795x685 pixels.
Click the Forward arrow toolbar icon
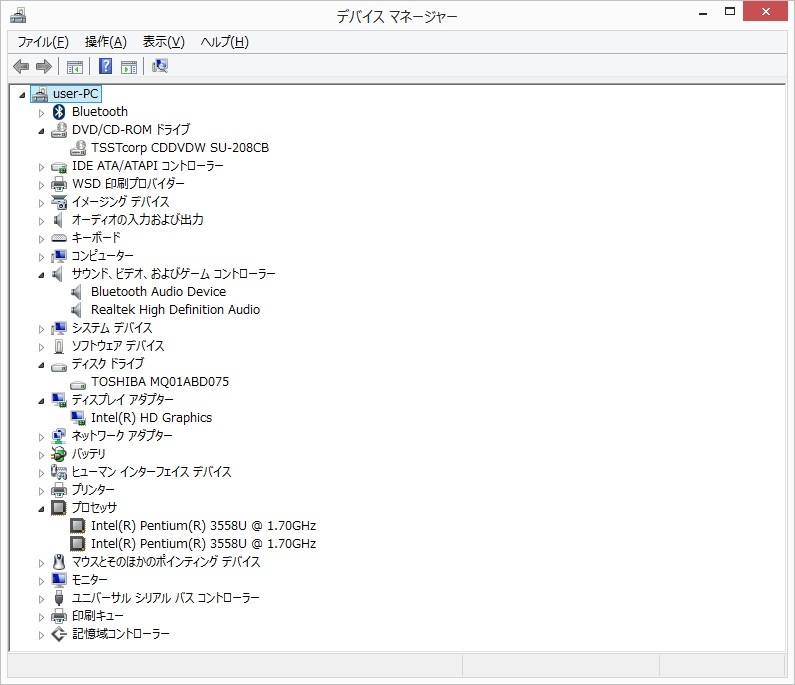44,66
